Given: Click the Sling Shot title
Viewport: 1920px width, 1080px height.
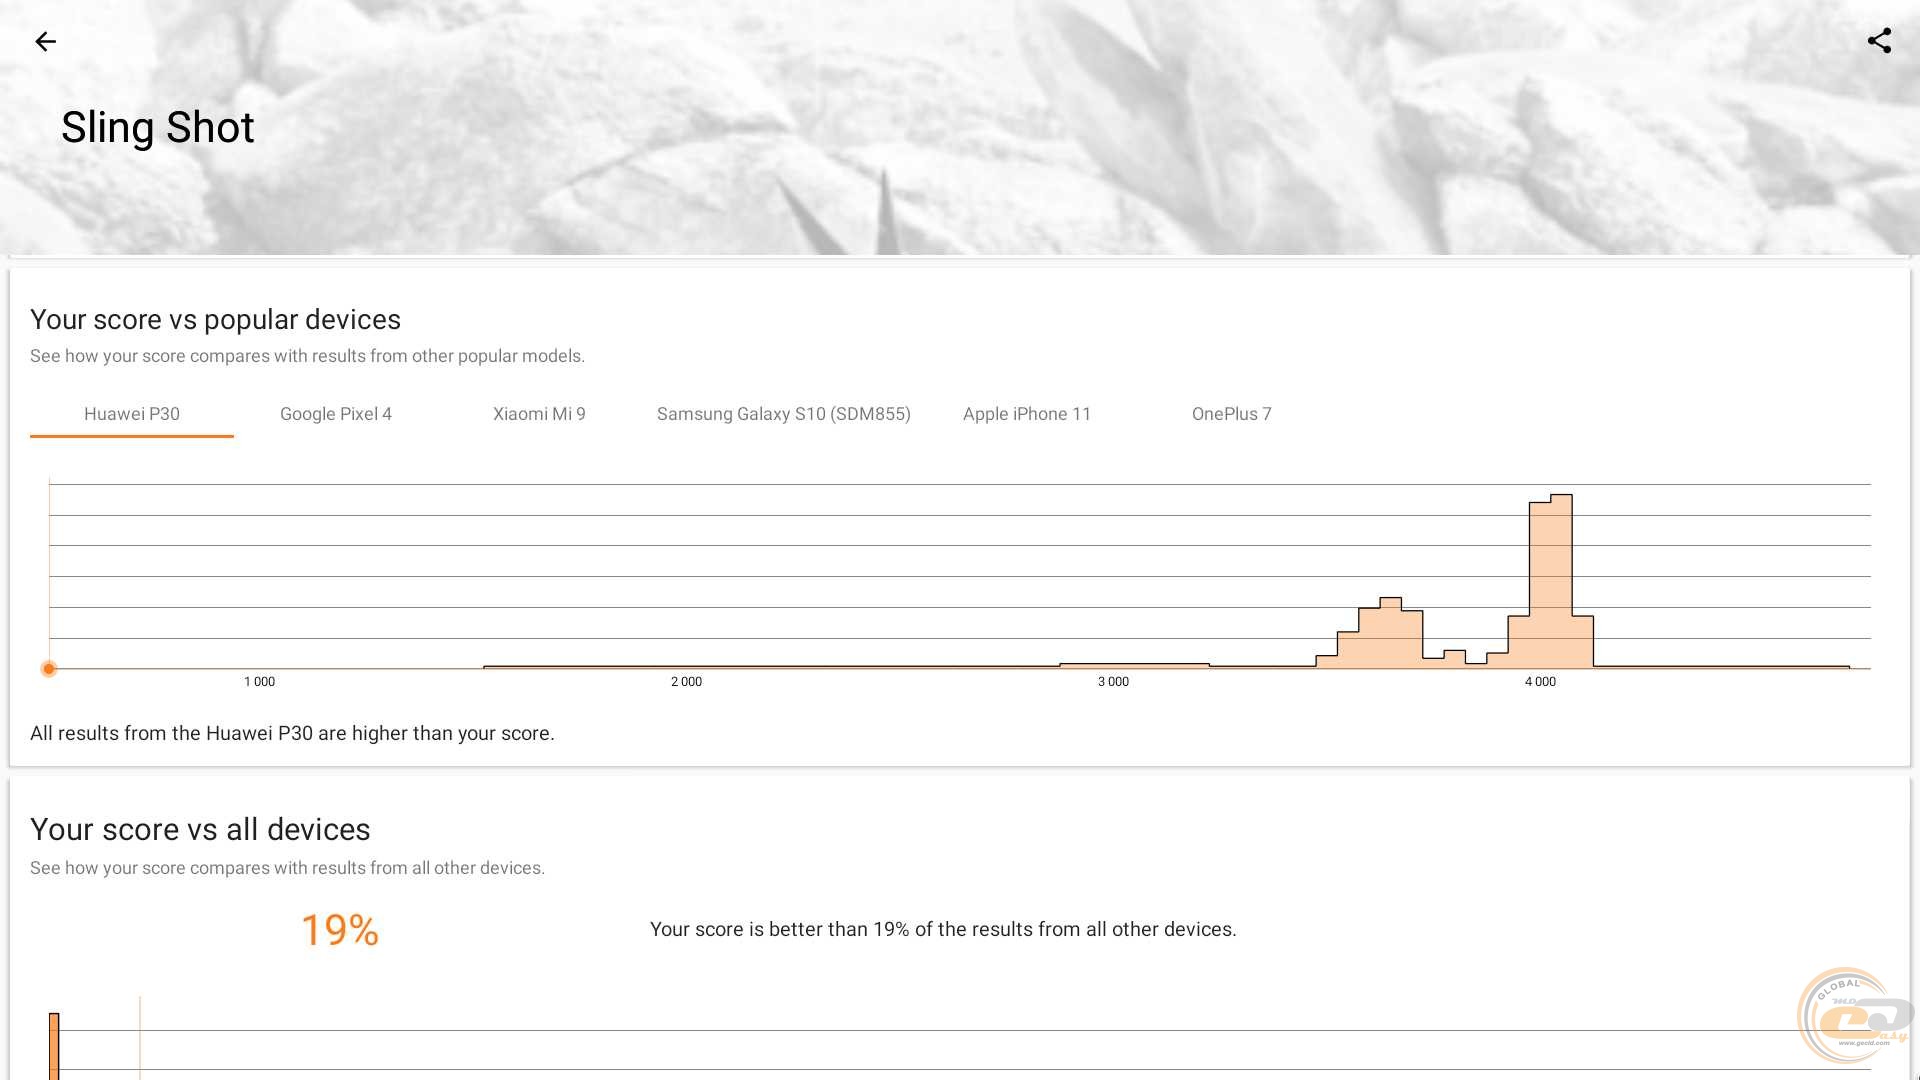Looking at the screenshot, I should point(158,128).
